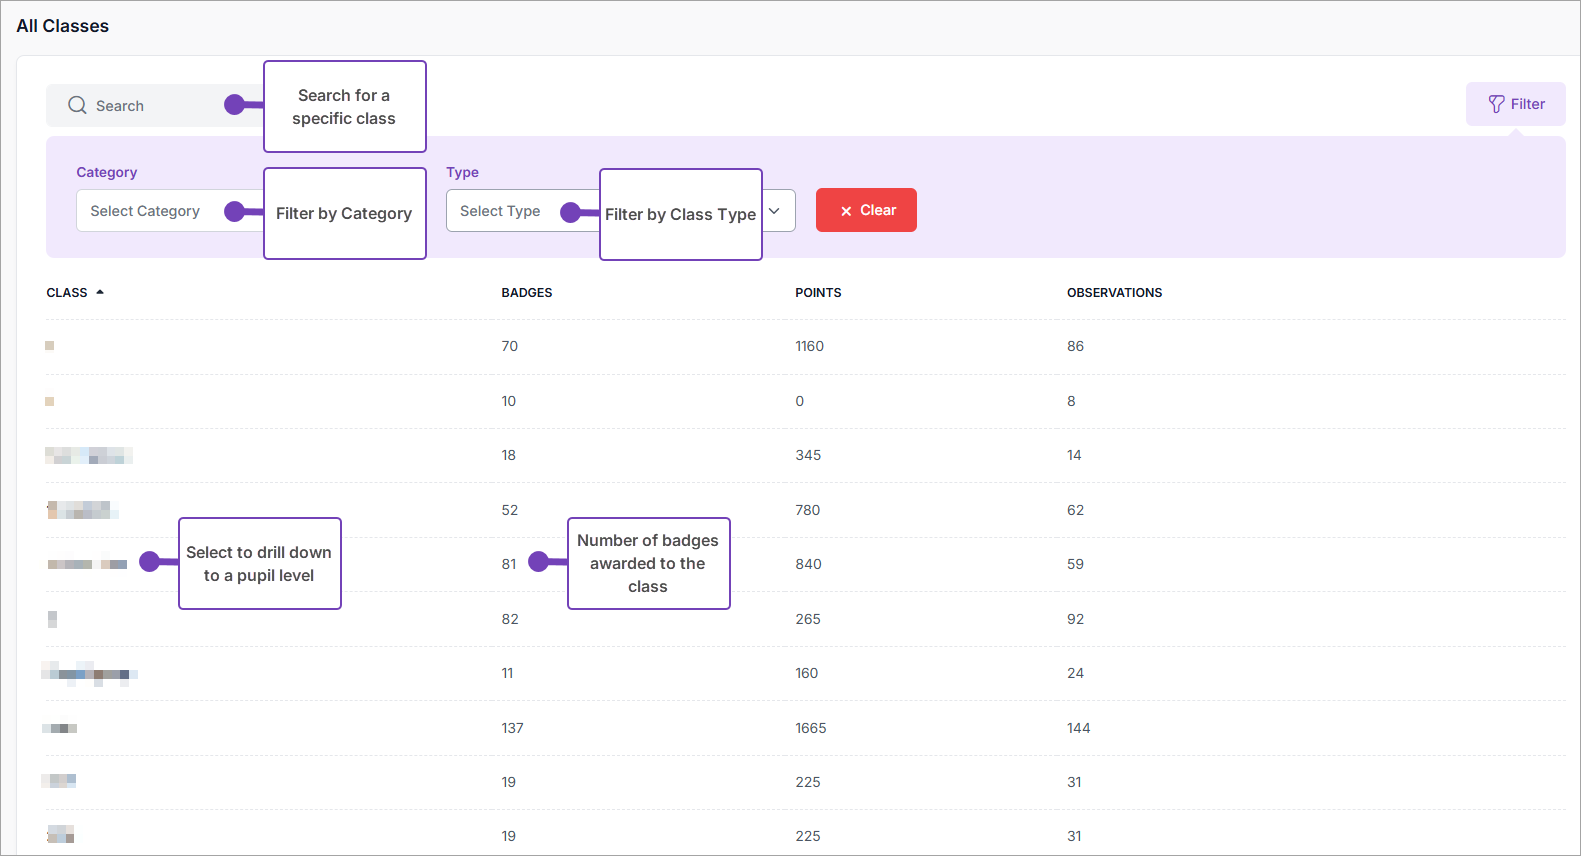Click the purple marker next to badge count 81
1581x856 pixels.
click(x=539, y=562)
